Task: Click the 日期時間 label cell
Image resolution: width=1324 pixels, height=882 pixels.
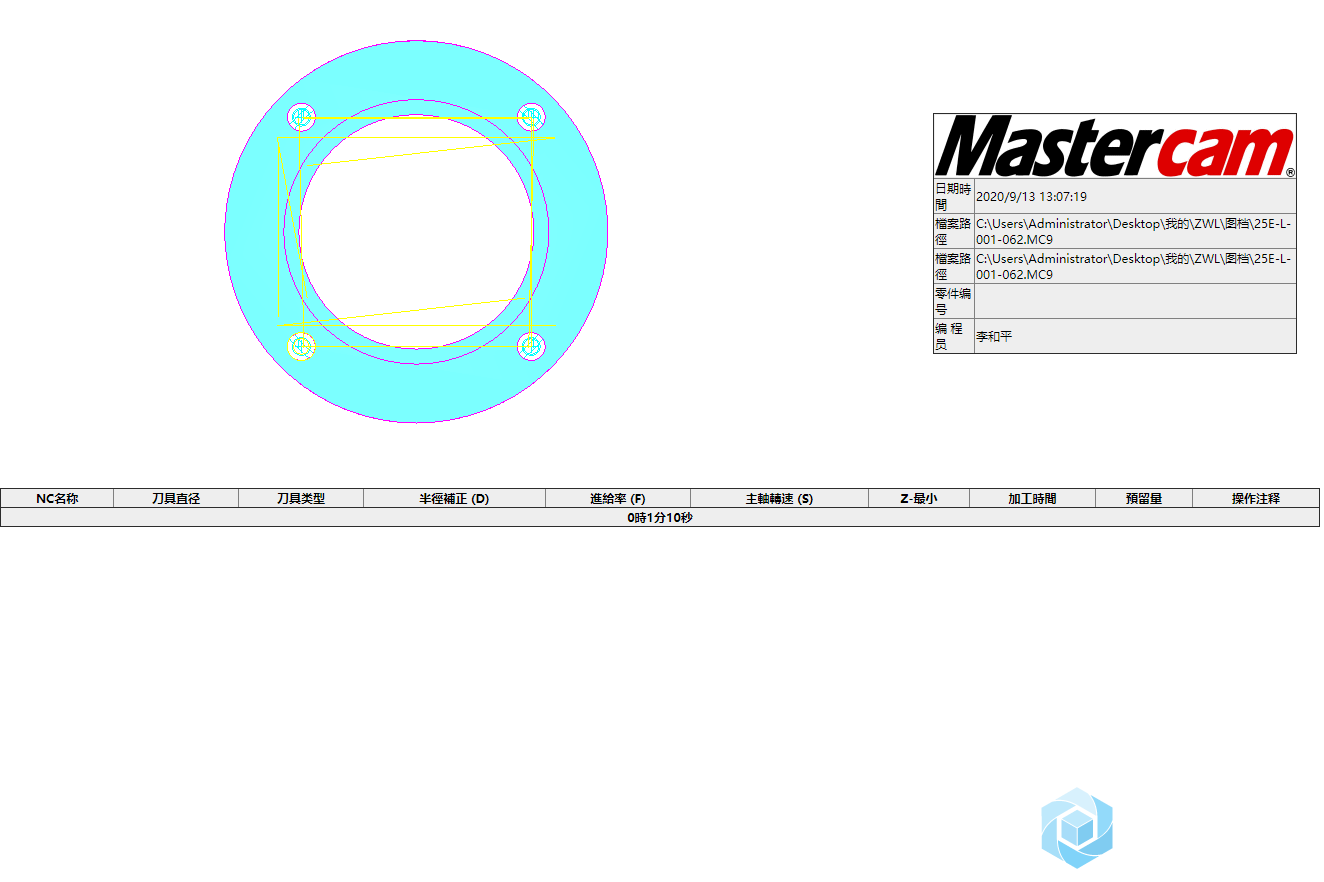Action: (x=954, y=197)
